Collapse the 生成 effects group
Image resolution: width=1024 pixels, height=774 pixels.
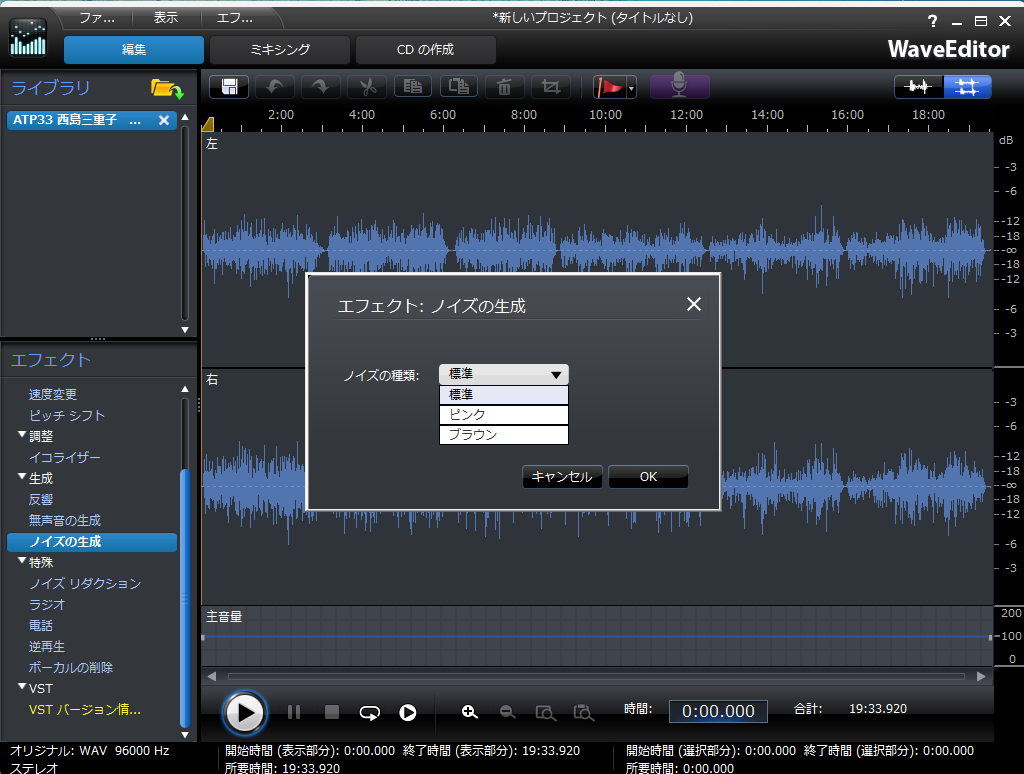(x=22, y=478)
